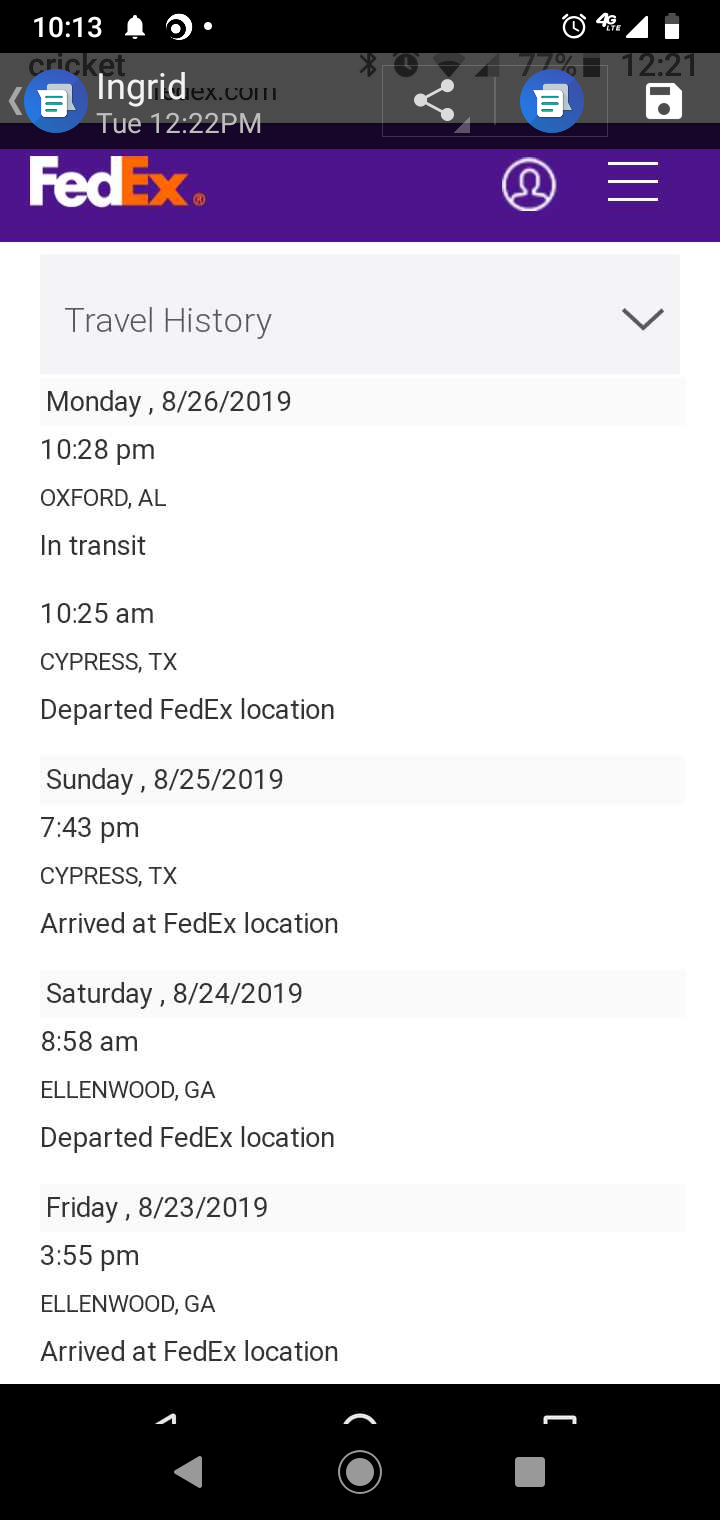Tap the alarm icon in the status bar
The image size is (720, 1520).
click(574, 26)
